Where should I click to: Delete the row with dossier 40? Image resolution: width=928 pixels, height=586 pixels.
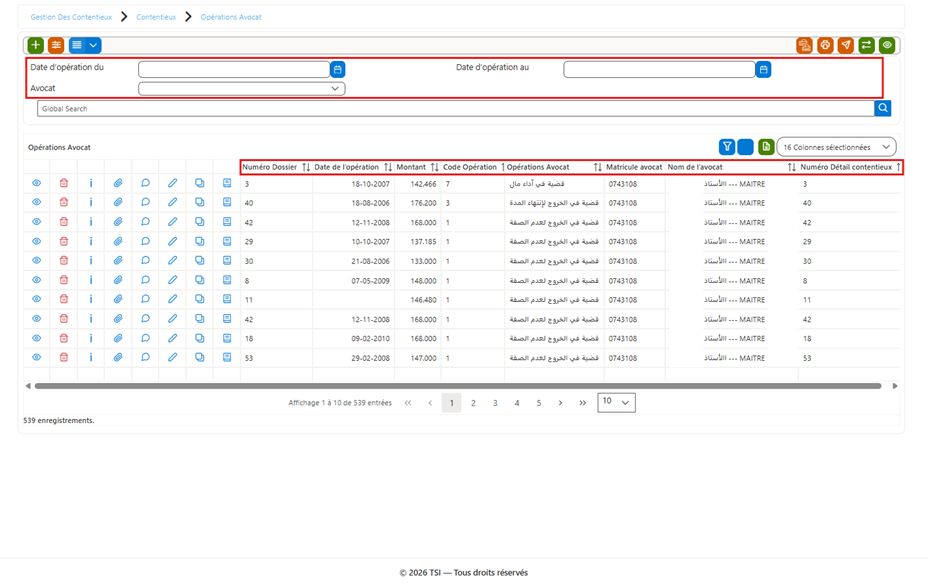tap(64, 202)
